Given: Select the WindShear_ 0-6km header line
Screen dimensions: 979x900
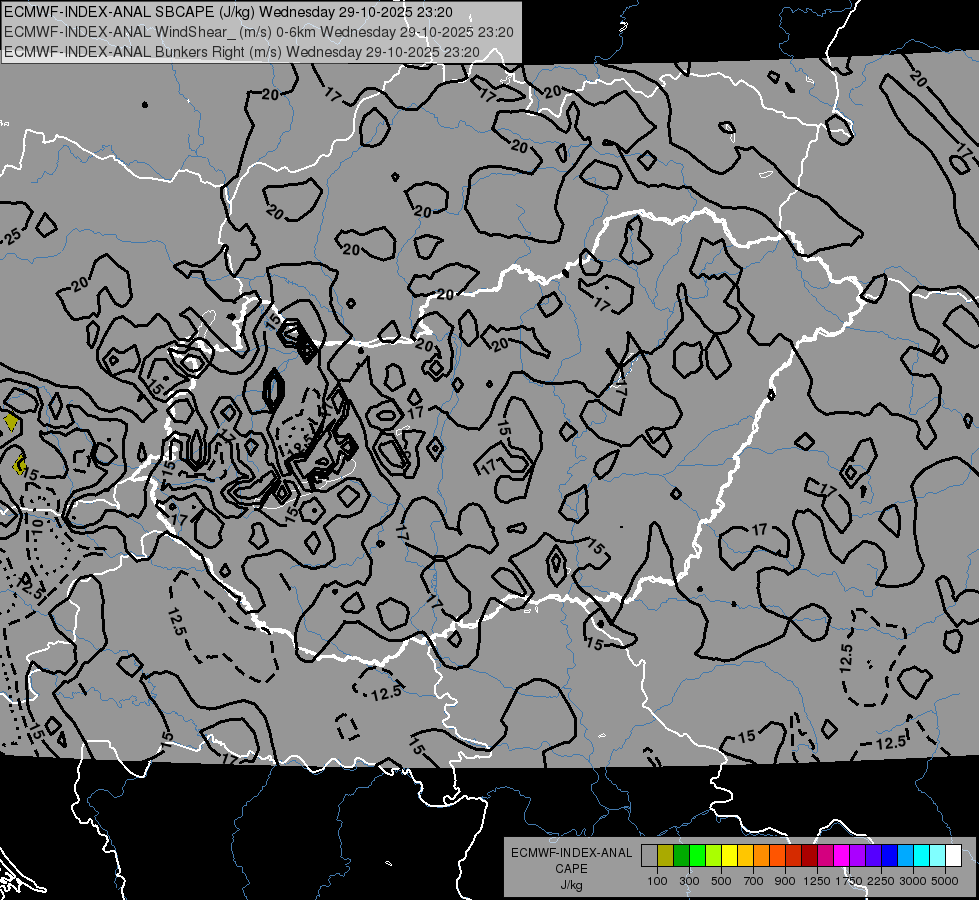Looking at the screenshot, I should tap(258, 32).
